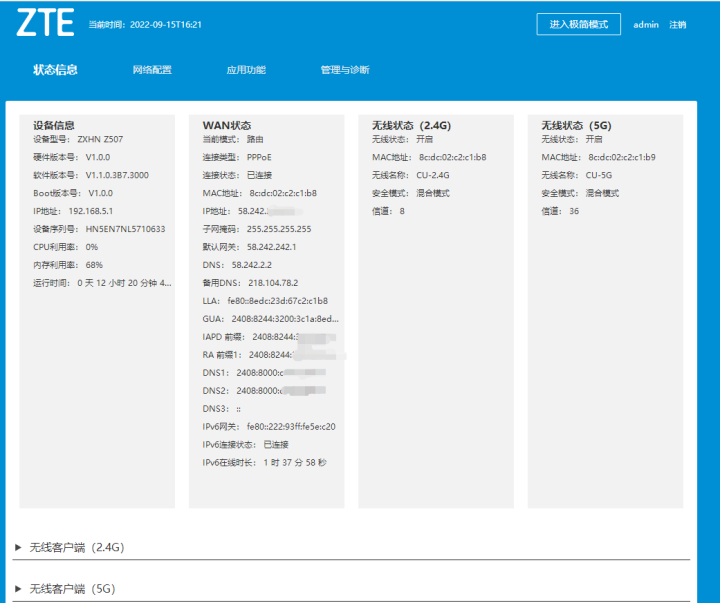The image size is (720, 603).
Task: Switch to the 应用功能 tab
Action: coord(246,70)
